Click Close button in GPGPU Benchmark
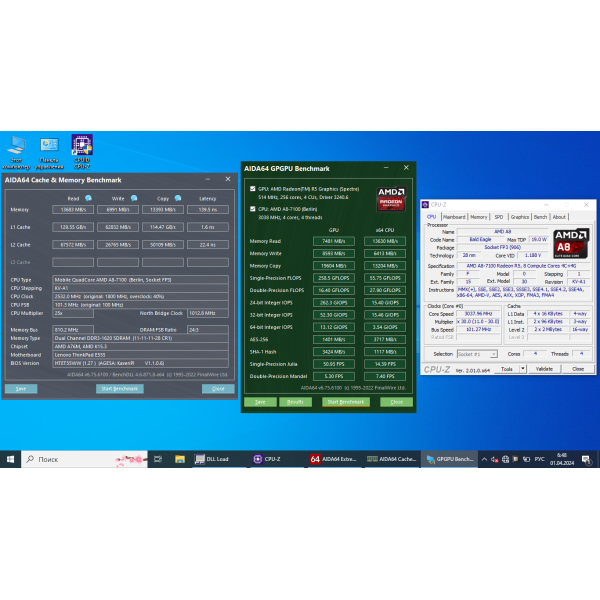 [396, 402]
